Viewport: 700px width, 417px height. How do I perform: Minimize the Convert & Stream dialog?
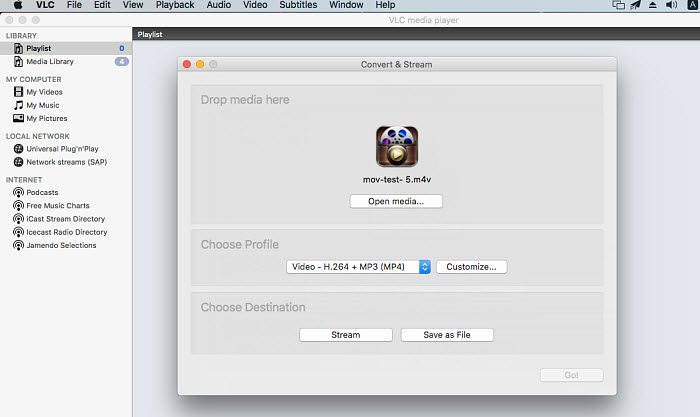(x=200, y=64)
